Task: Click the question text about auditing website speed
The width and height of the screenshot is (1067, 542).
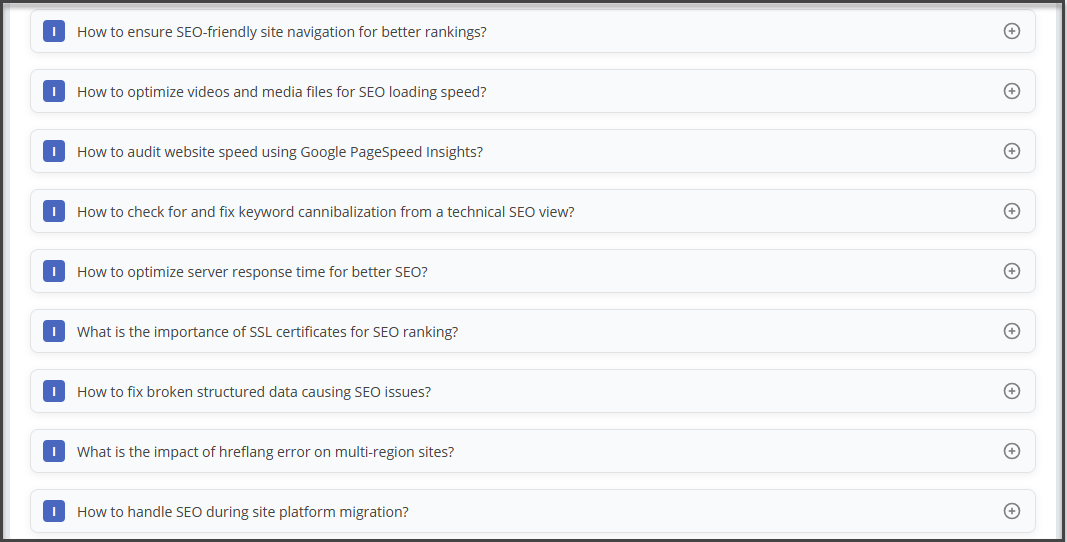Action: [x=280, y=152]
